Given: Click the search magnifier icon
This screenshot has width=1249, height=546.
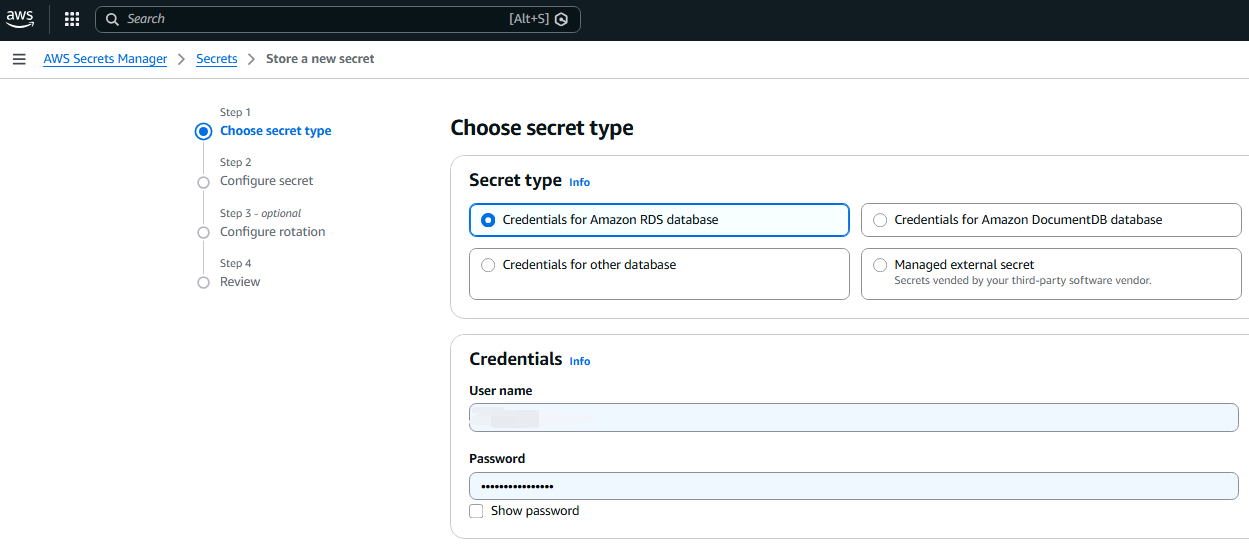Looking at the screenshot, I should pos(112,19).
